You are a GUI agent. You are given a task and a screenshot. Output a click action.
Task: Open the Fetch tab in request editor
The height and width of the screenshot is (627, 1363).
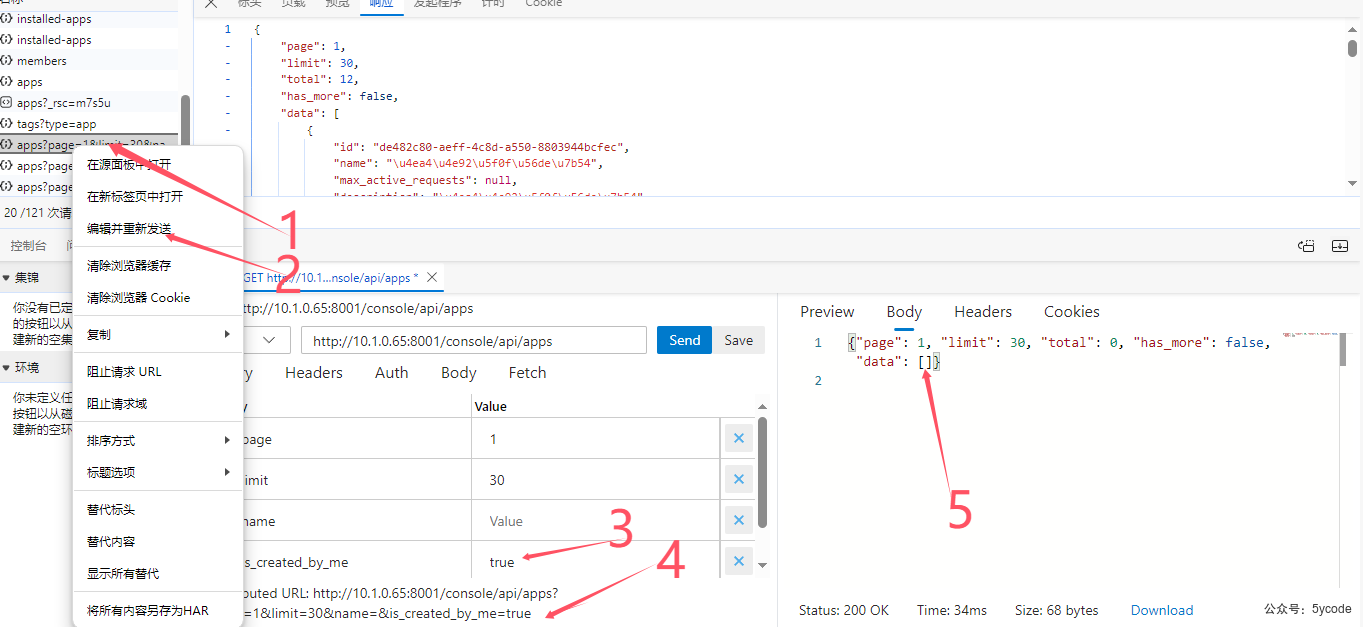pyautogui.click(x=527, y=372)
